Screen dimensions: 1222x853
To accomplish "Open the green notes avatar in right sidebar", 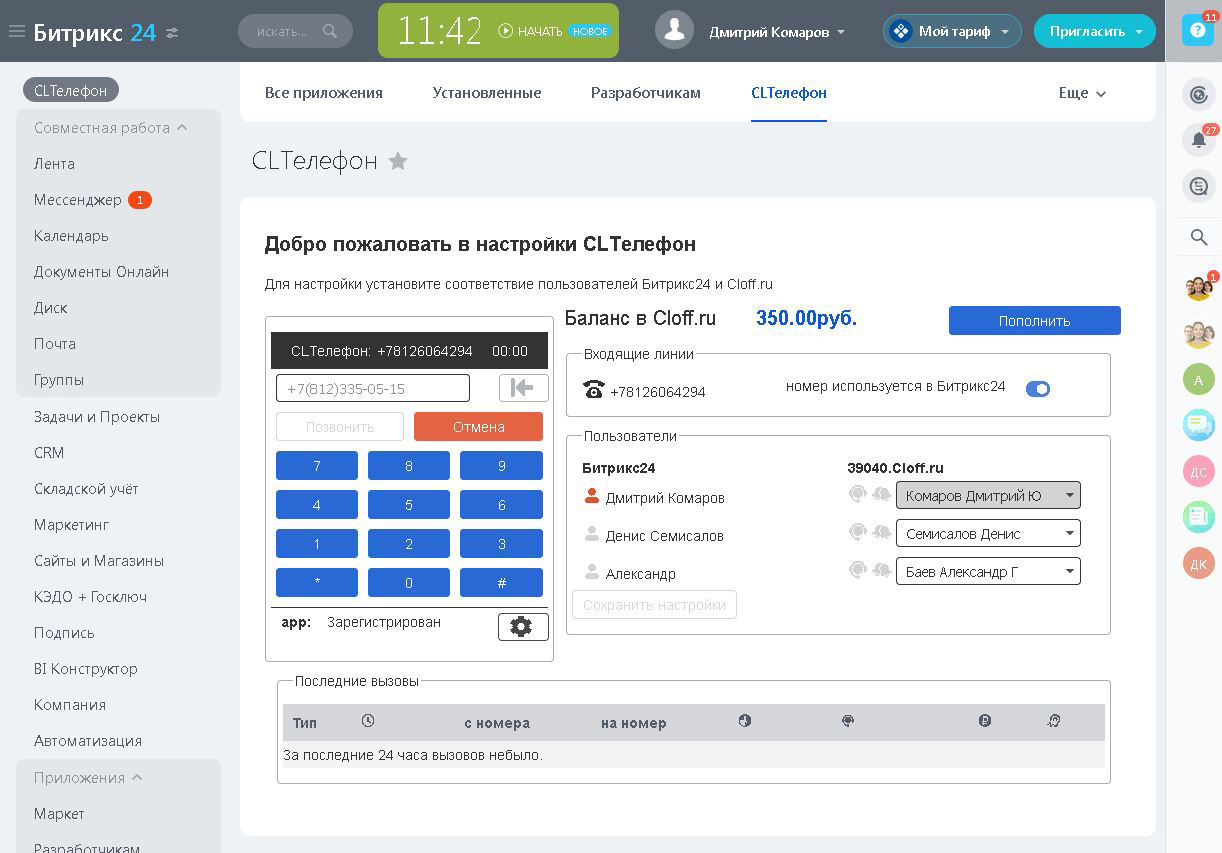I will pyautogui.click(x=1198, y=517).
